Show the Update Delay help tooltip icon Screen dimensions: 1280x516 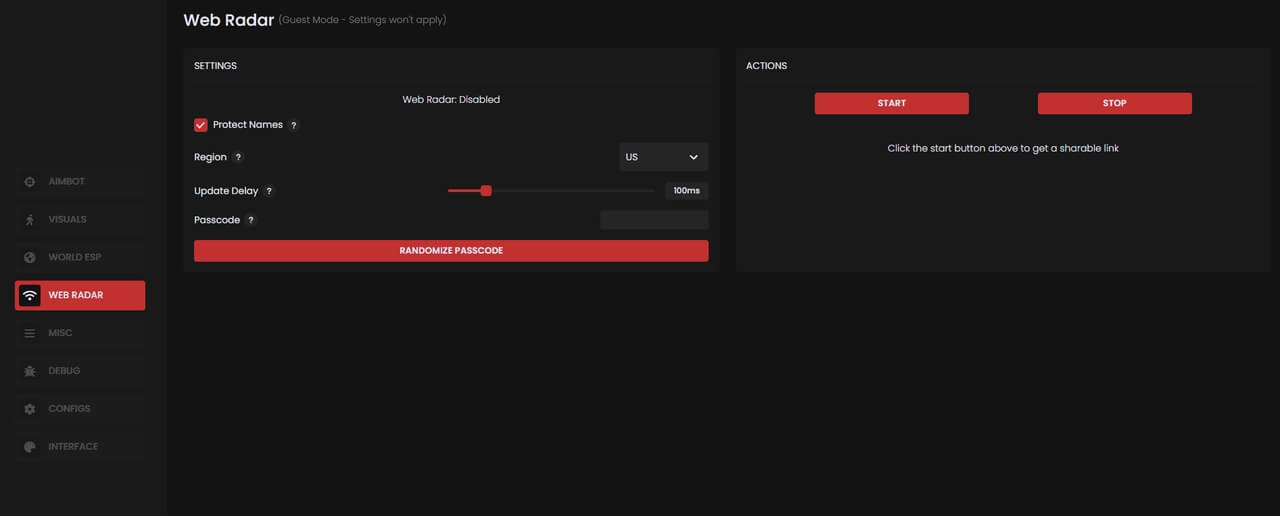click(x=269, y=191)
